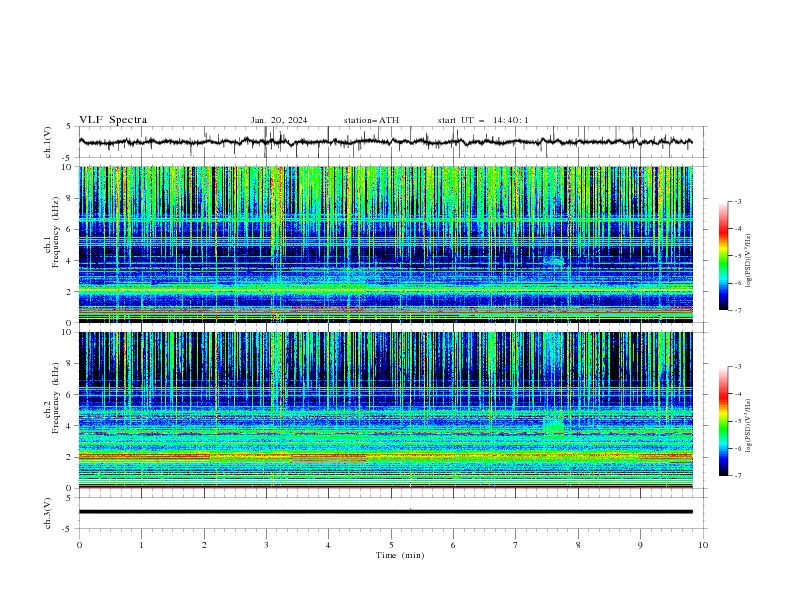Click the "VLF Spectra" title text
Screen dimensions: 792x612
click(113, 120)
